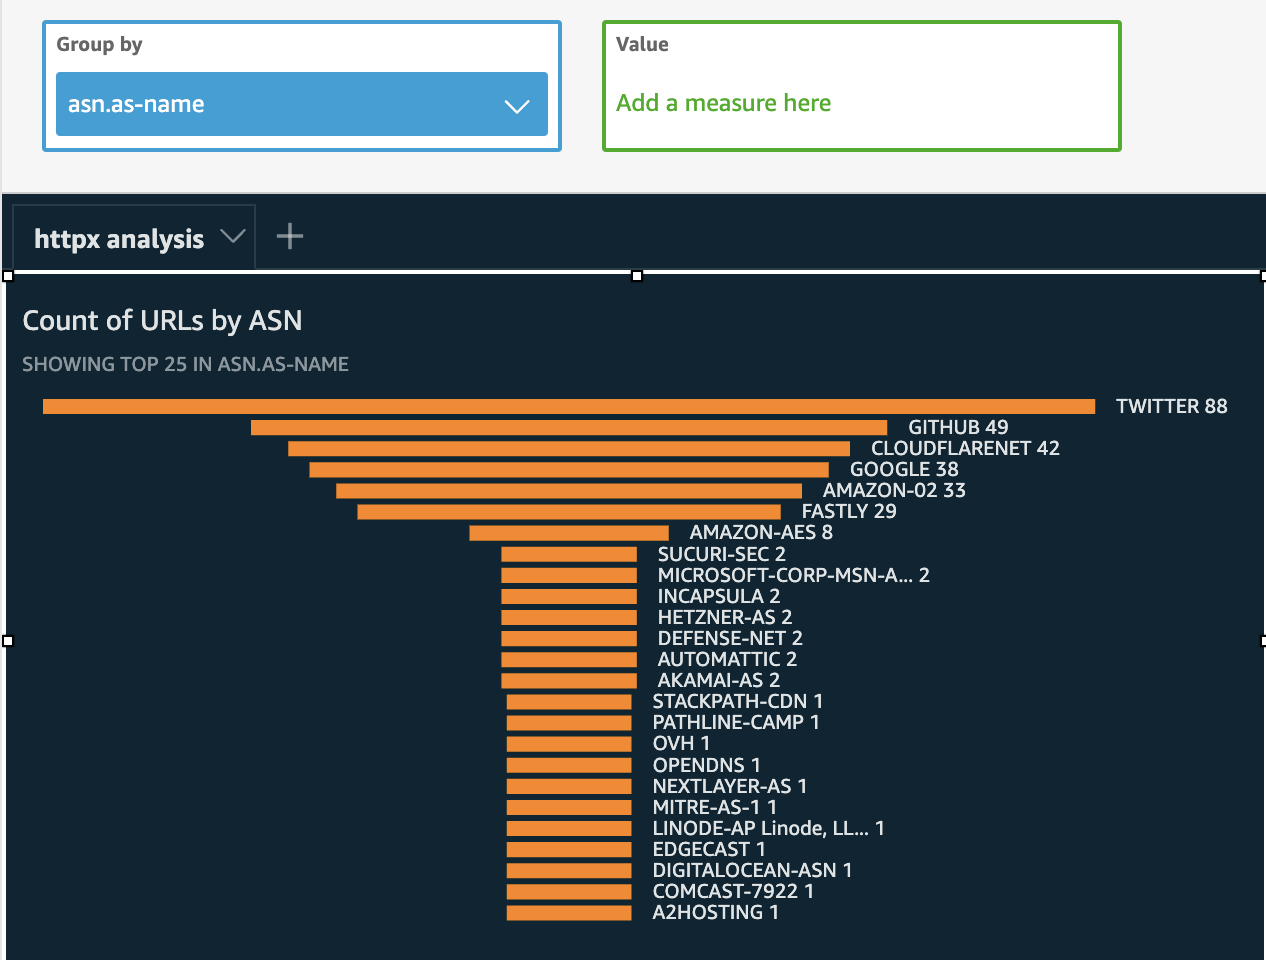The width and height of the screenshot is (1266, 960).
Task: Click the 'DIGITALOCEAN-ASN 1' label
Action: [x=752, y=870]
